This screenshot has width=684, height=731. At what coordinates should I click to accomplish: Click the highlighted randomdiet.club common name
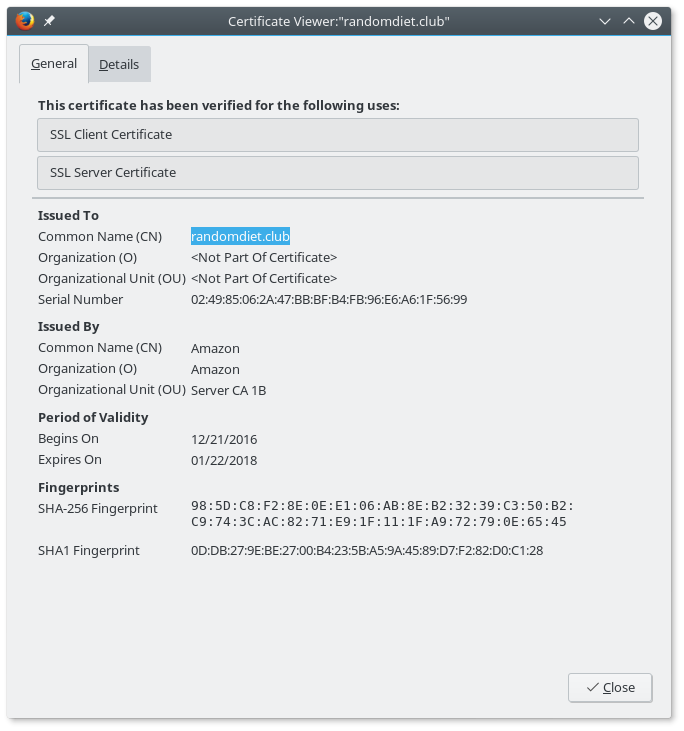point(240,236)
